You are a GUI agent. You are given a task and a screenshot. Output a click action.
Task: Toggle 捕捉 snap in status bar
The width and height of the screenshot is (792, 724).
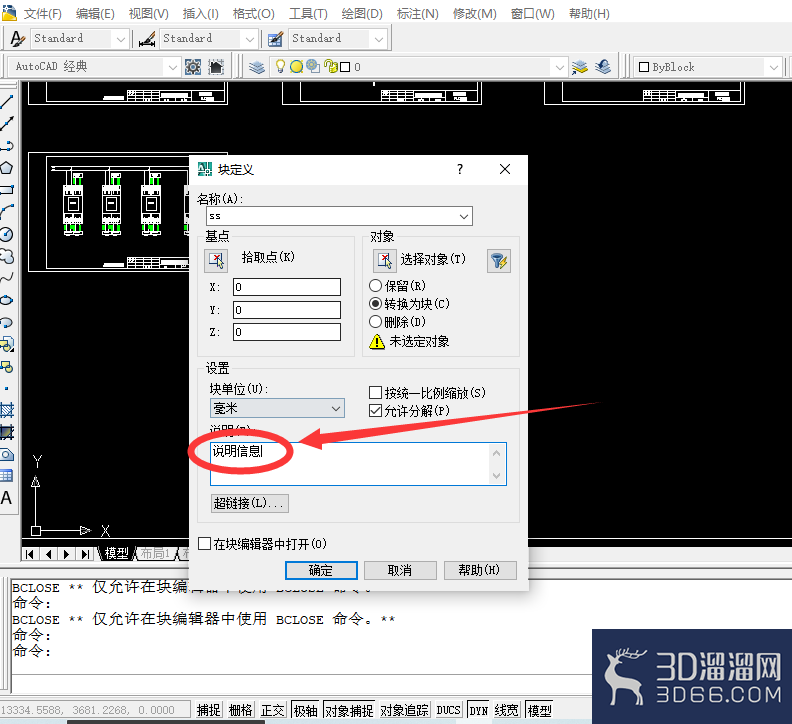(x=208, y=710)
